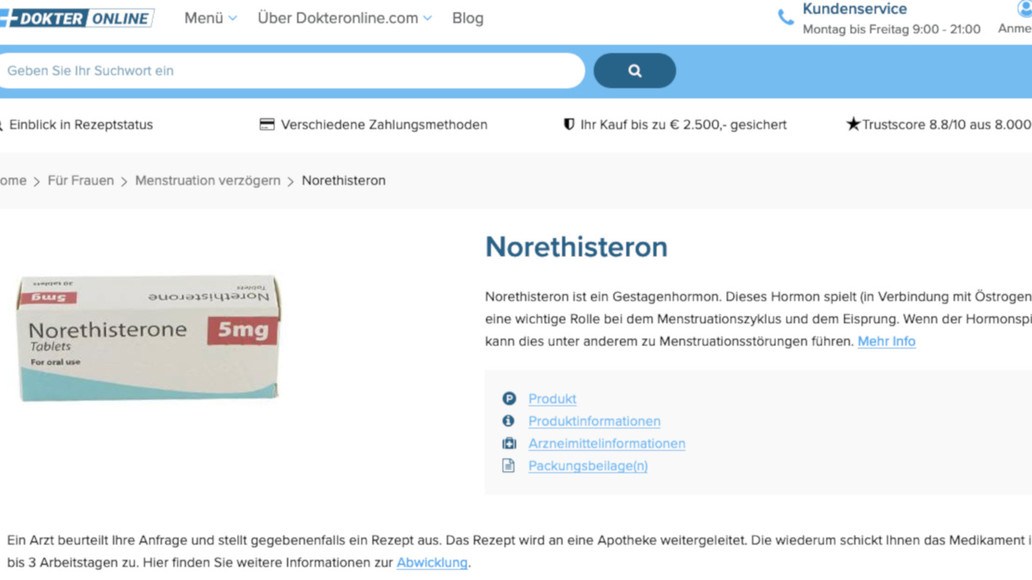Click the Dokter Online logo
This screenshot has height=580, width=1032.
(77, 18)
